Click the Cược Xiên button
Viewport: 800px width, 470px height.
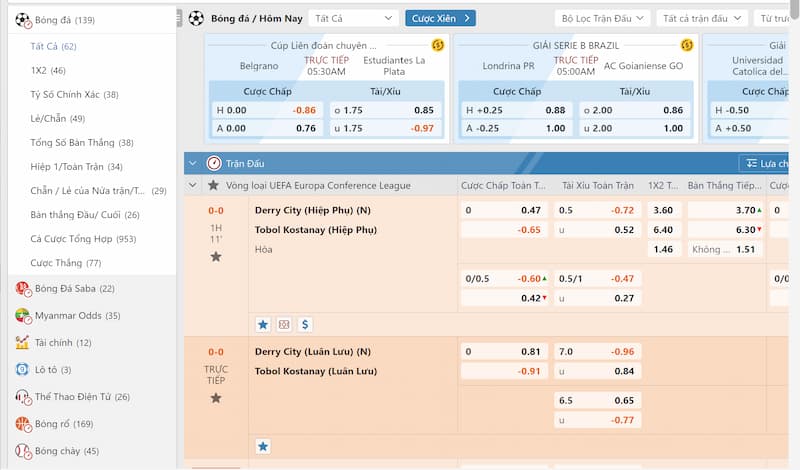tap(440, 18)
